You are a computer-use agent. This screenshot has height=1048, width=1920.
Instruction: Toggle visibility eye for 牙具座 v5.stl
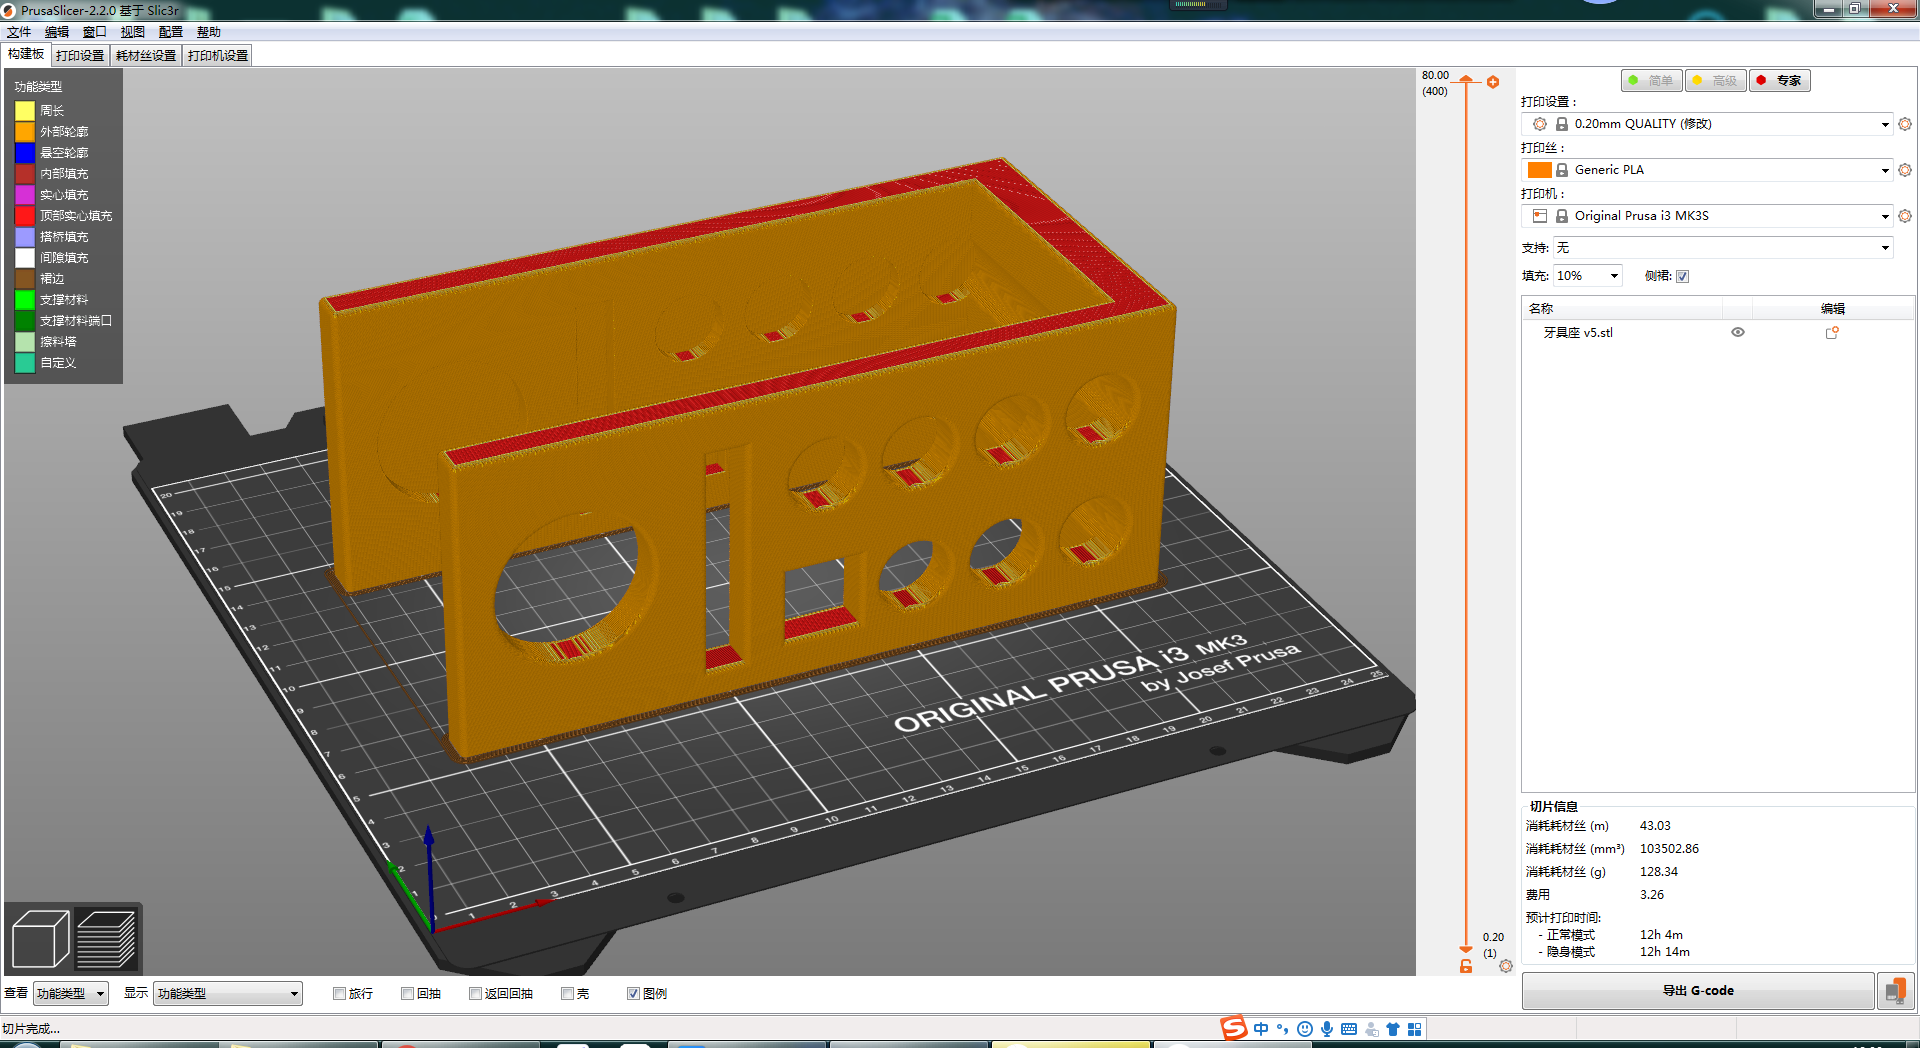pyautogui.click(x=1737, y=332)
